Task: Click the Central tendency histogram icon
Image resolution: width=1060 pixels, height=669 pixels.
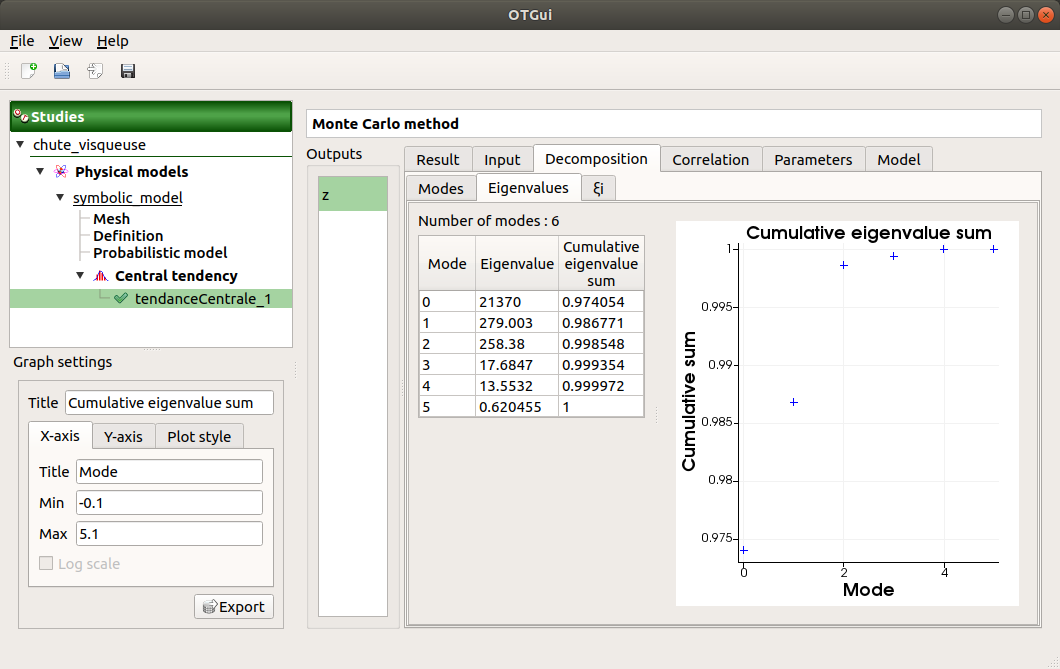Action: (100, 275)
